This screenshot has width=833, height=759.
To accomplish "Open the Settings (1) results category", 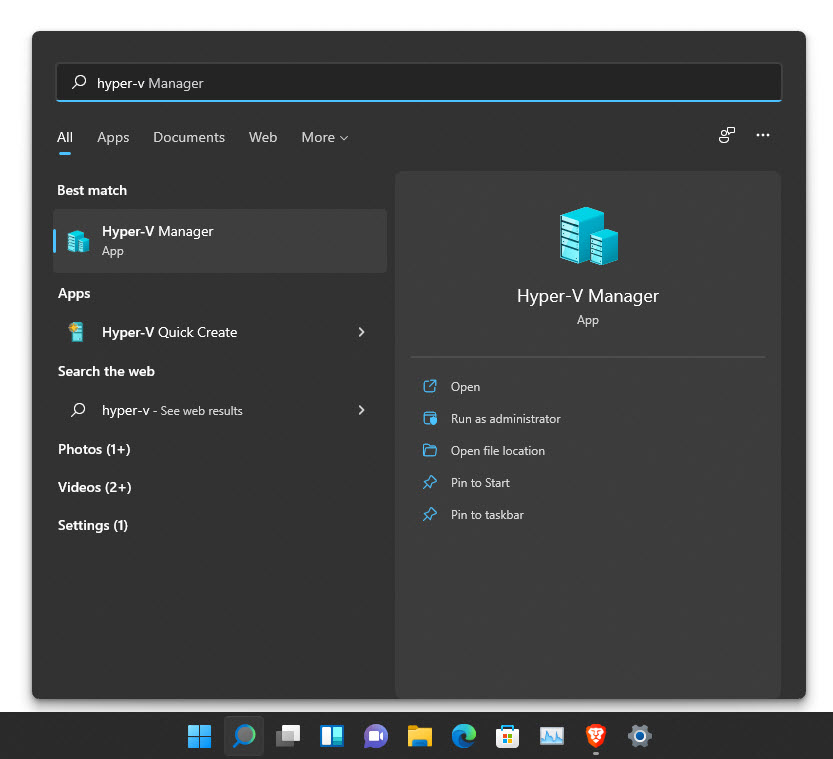I will click(x=93, y=525).
